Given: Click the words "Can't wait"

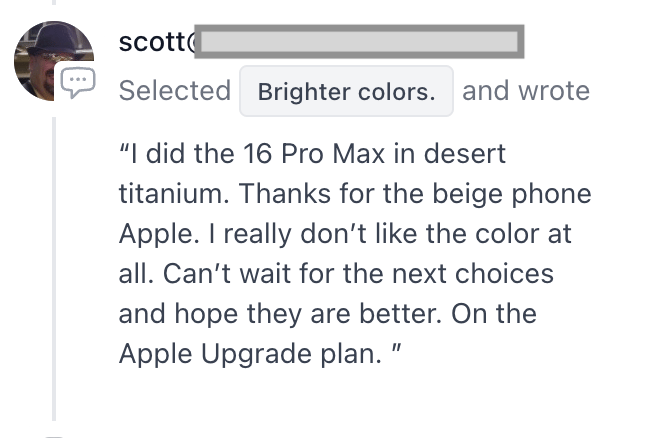Looking at the screenshot, I should (x=227, y=274).
